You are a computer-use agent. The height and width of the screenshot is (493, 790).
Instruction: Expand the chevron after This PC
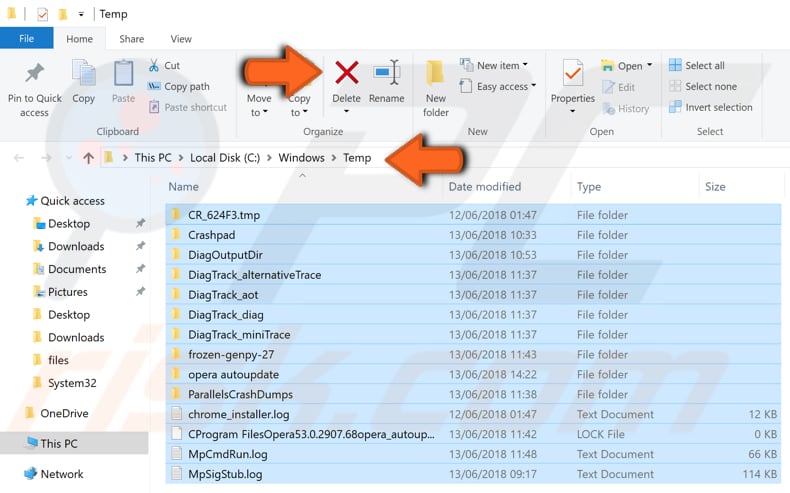(180, 158)
